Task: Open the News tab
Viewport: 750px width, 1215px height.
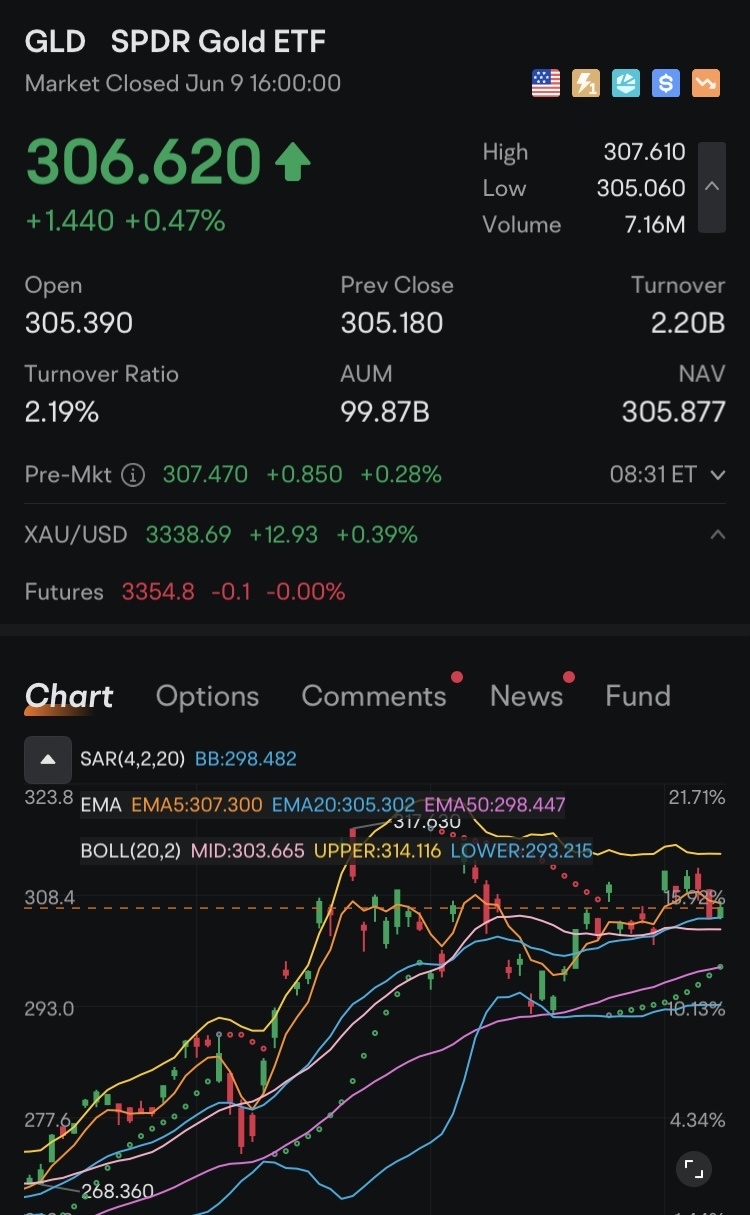Action: coord(526,696)
